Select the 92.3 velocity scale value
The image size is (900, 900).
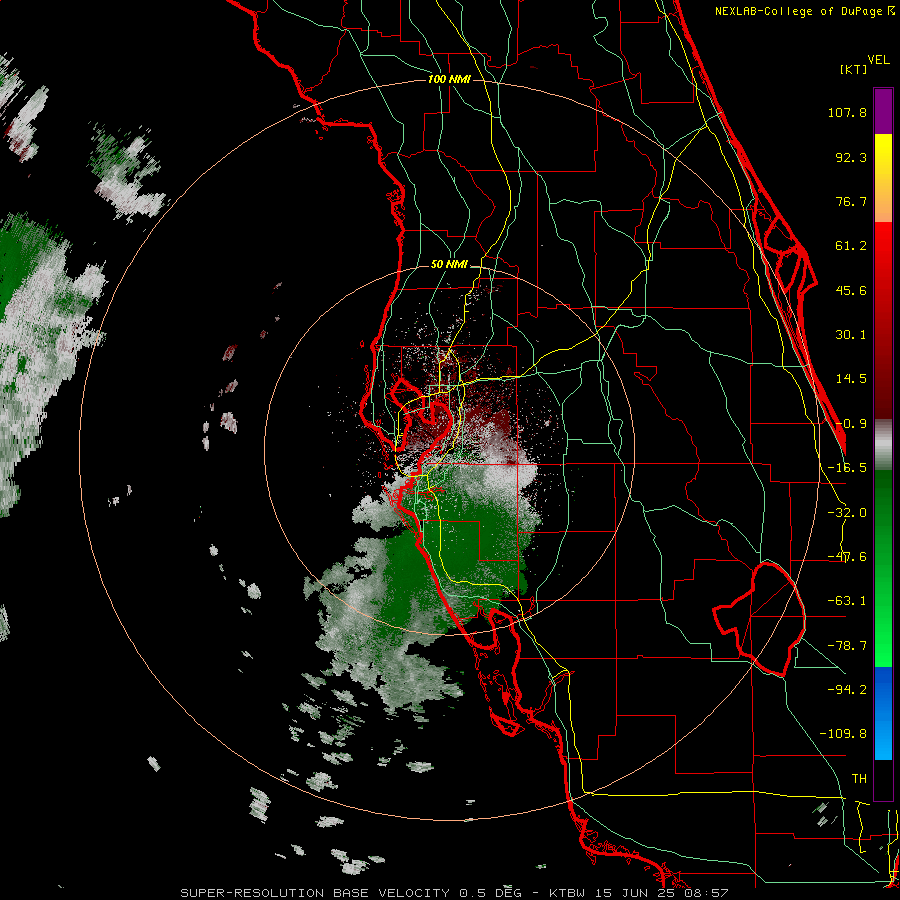click(851, 157)
